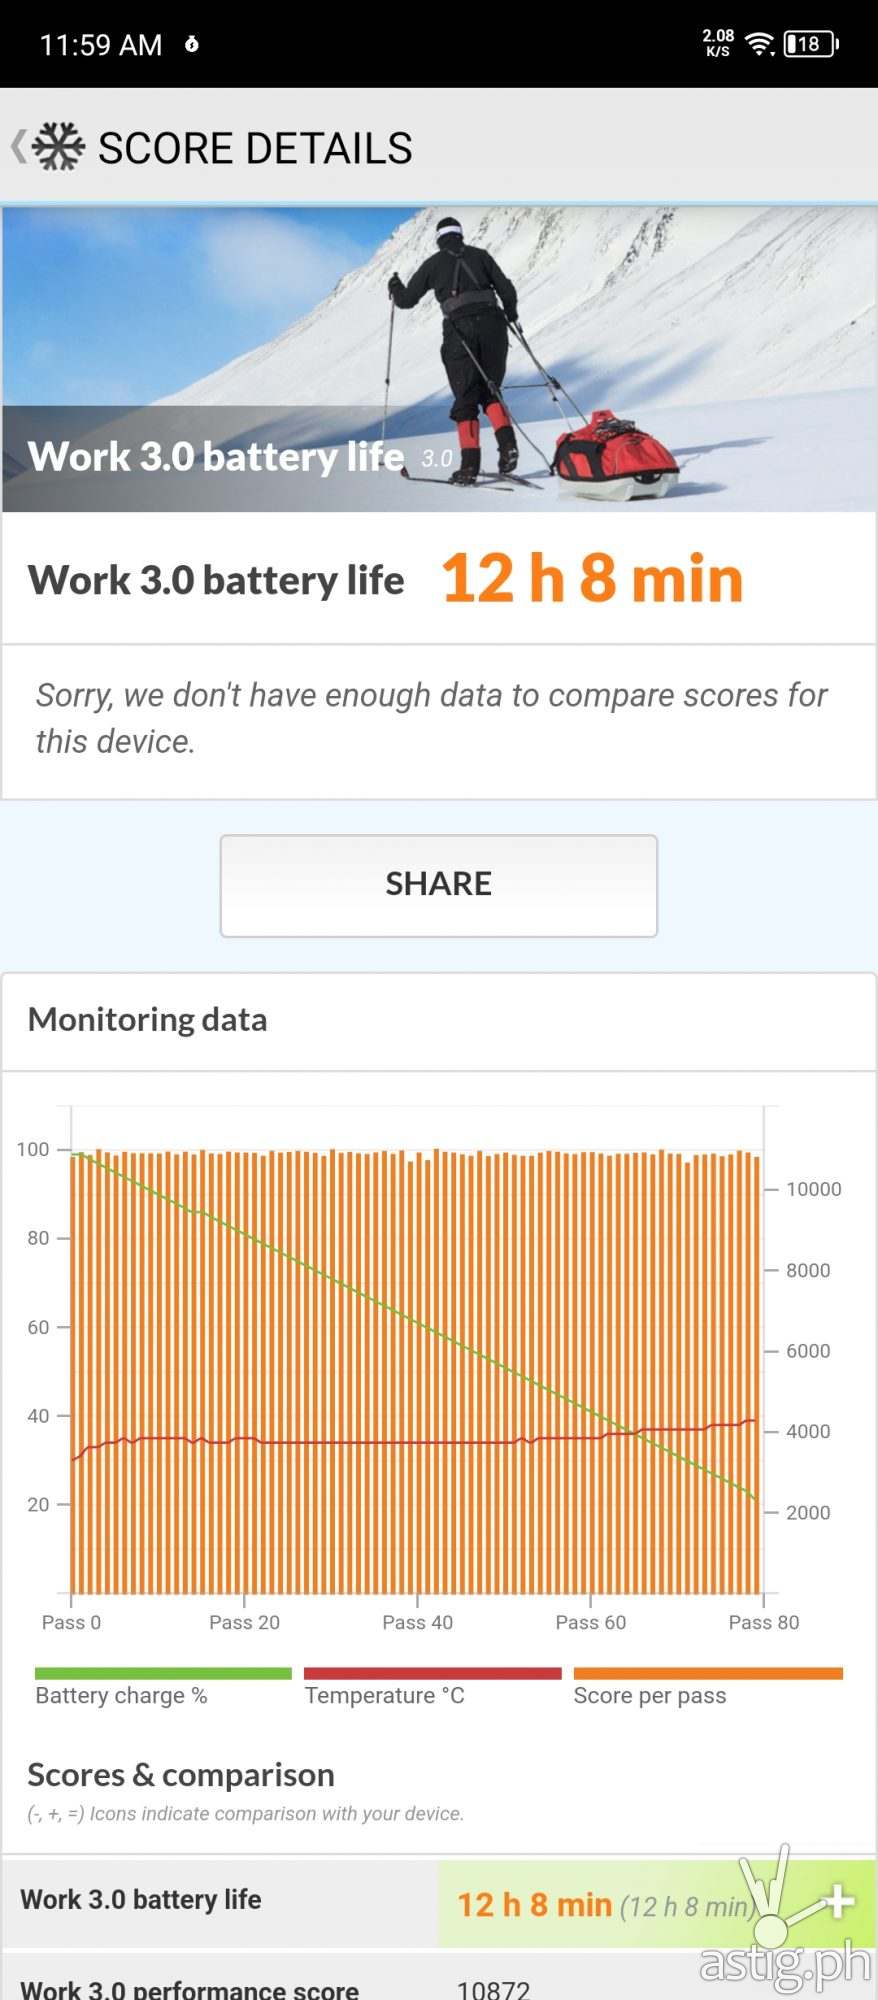Tap the SCORE DETAILS header title
The image size is (878, 2000).
tap(255, 148)
